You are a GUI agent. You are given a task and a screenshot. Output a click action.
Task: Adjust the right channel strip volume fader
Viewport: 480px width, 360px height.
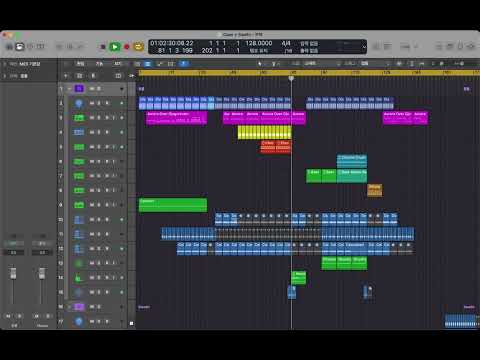[x=42, y=273]
